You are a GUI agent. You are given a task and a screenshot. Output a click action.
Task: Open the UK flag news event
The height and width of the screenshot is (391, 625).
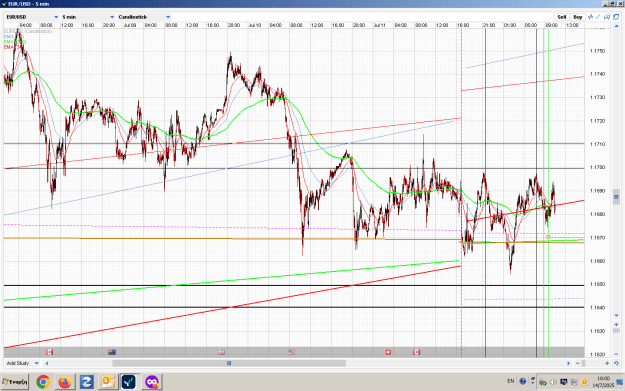[x=221, y=352]
